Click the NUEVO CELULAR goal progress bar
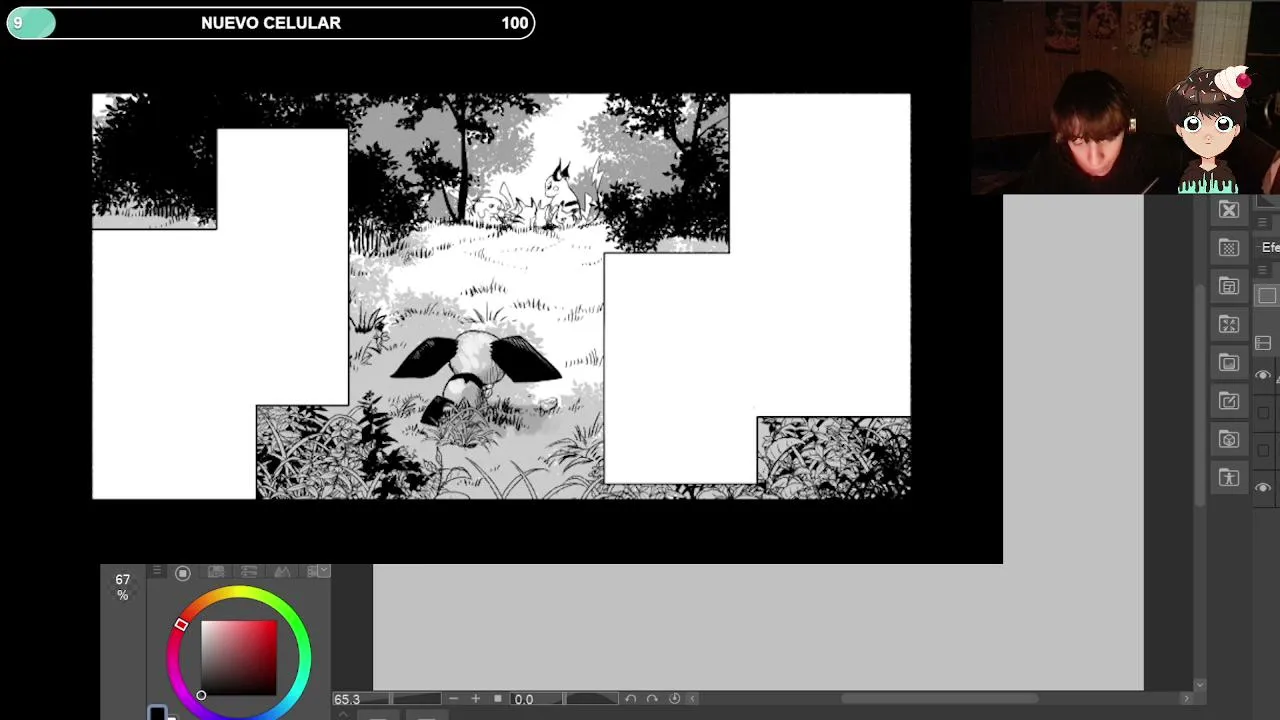Viewport: 1280px width, 720px height. pos(271,23)
